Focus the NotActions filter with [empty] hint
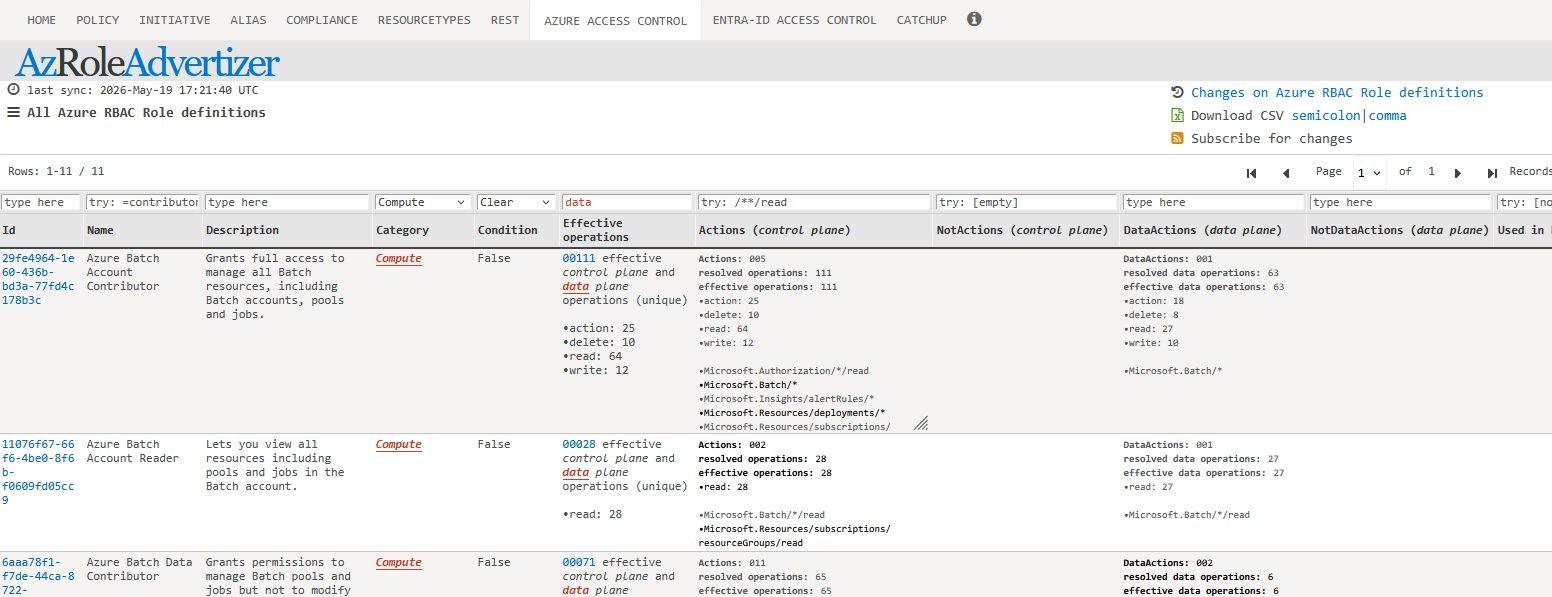Viewport: 1552px width, 597px height. pos(1027,202)
